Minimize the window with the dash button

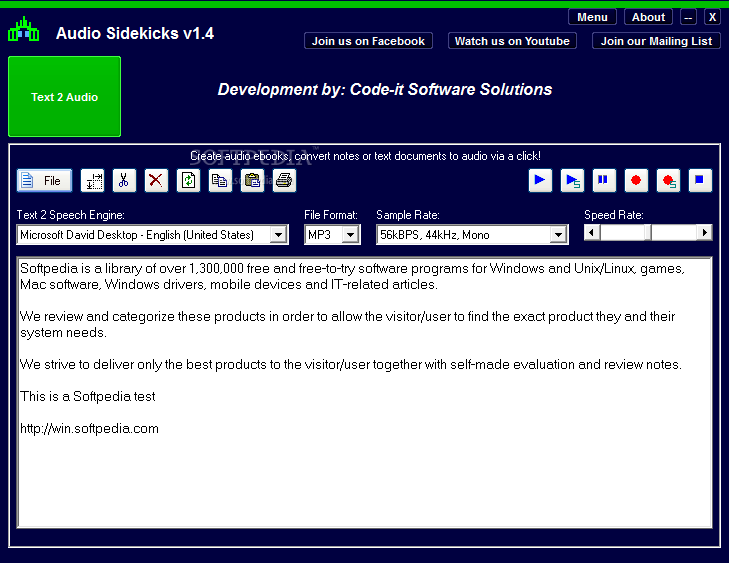pyautogui.click(x=688, y=17)
